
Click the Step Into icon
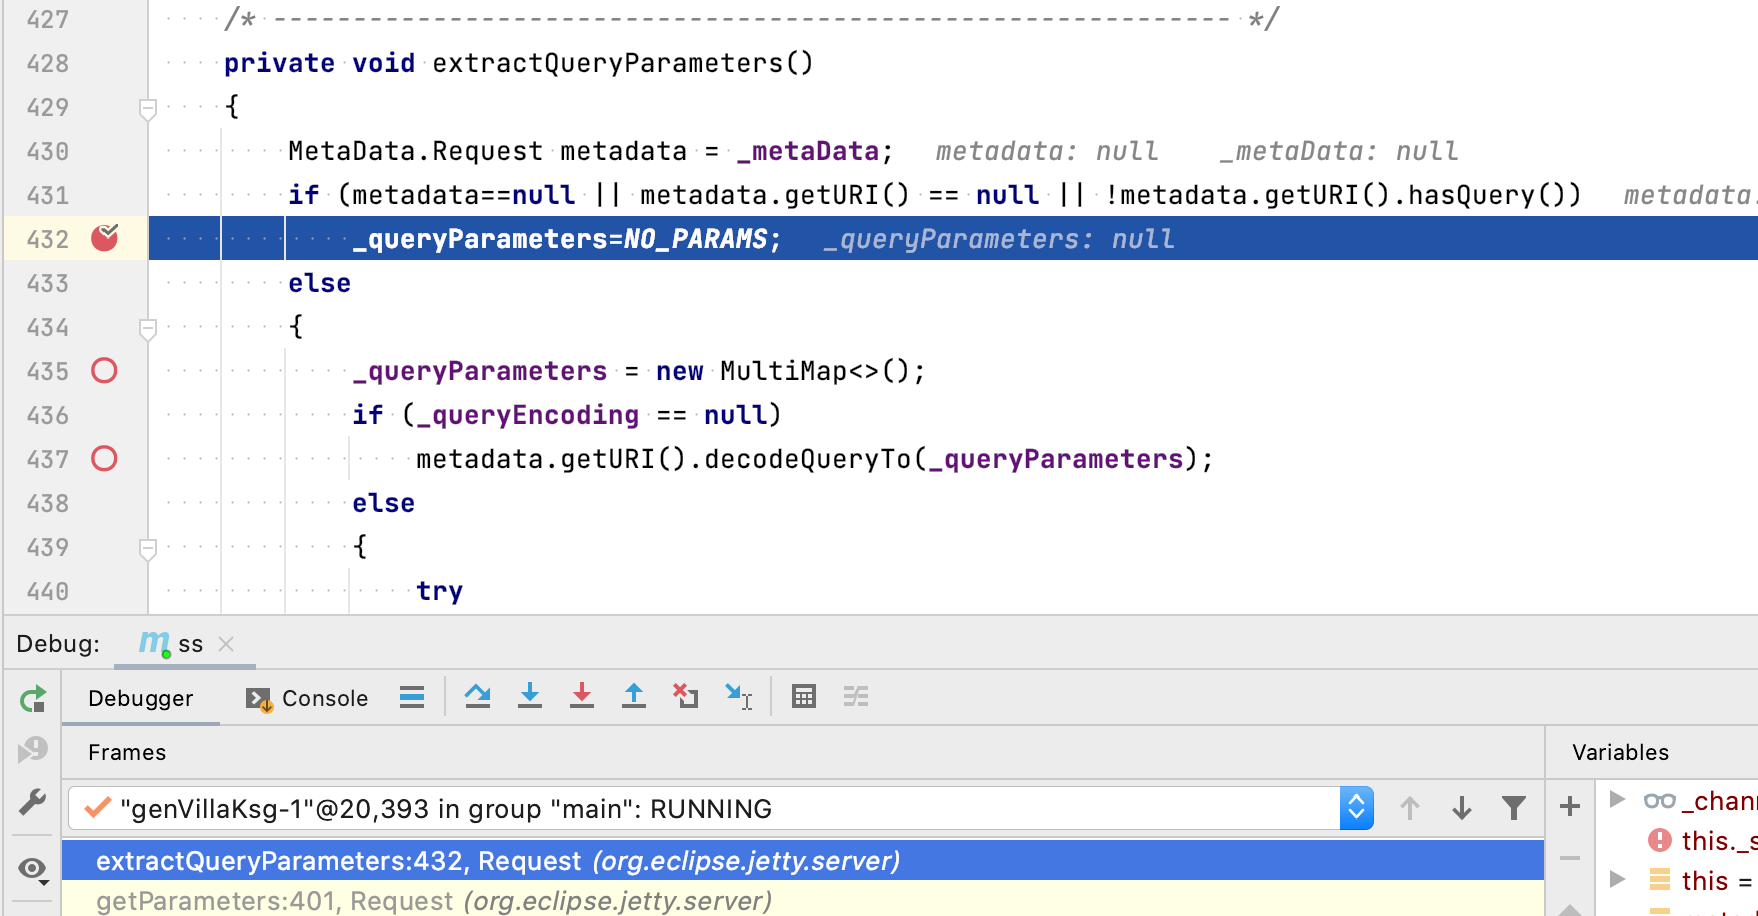530,696
